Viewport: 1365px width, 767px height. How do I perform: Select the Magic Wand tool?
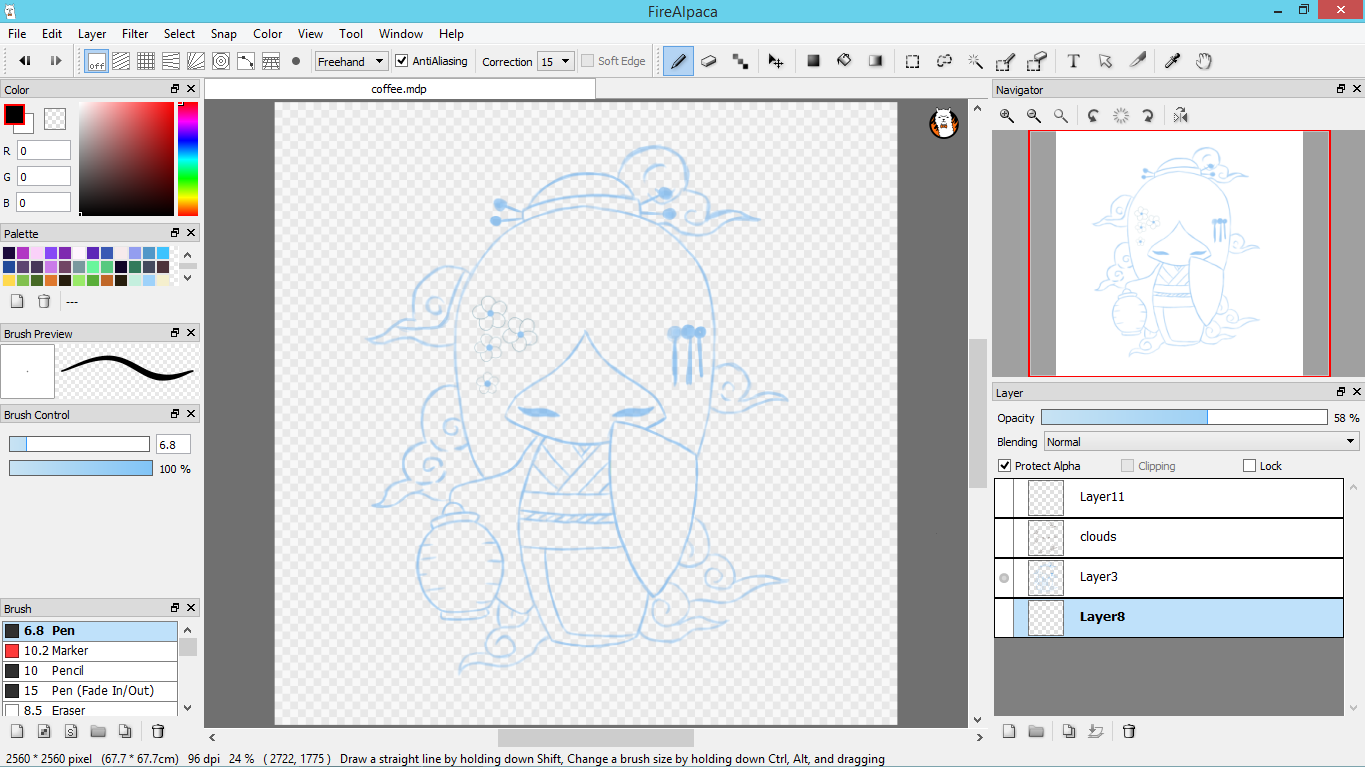click(975, 61)
